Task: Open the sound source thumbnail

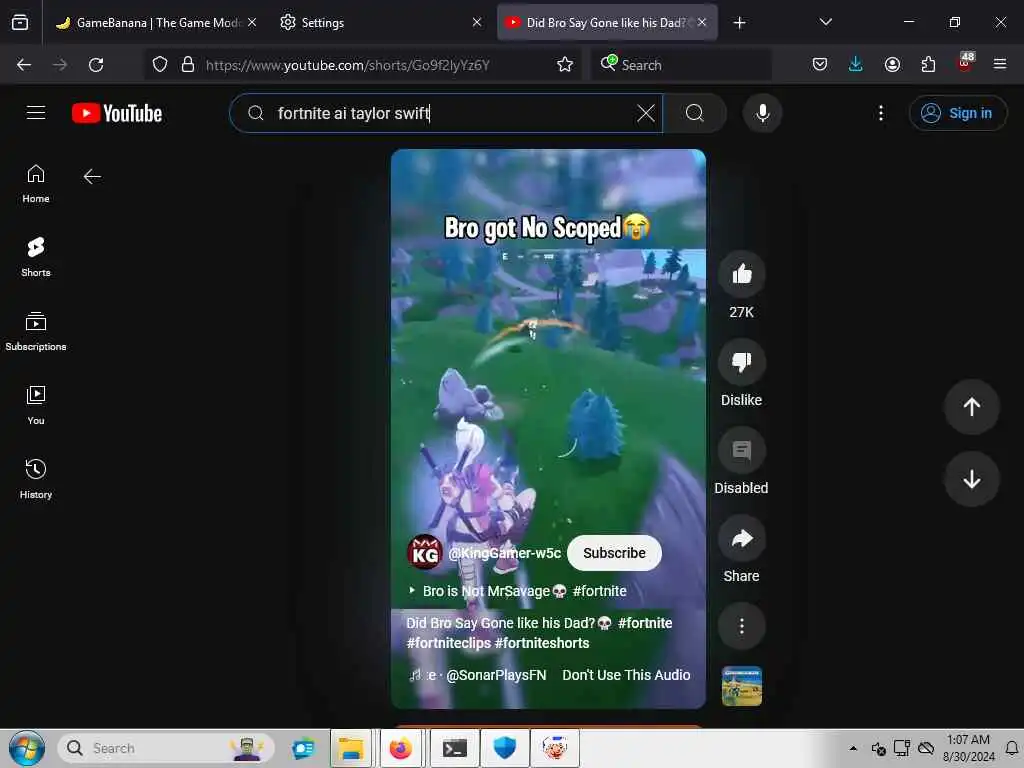Action: [741, 686]
